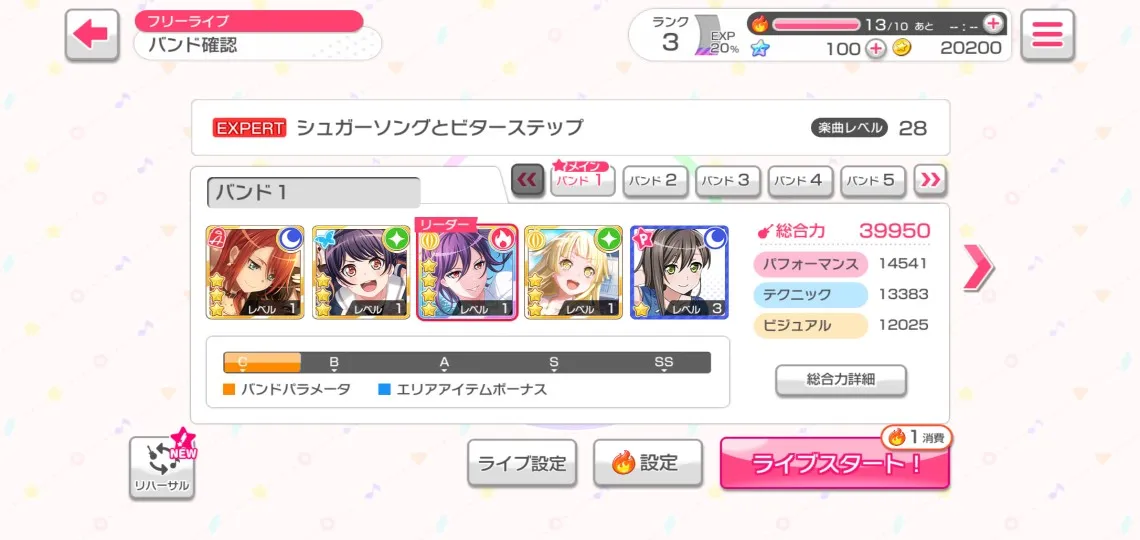The image size is (1140, 540).
Task: Click the blue star gem icon
Action: (758, 49)
